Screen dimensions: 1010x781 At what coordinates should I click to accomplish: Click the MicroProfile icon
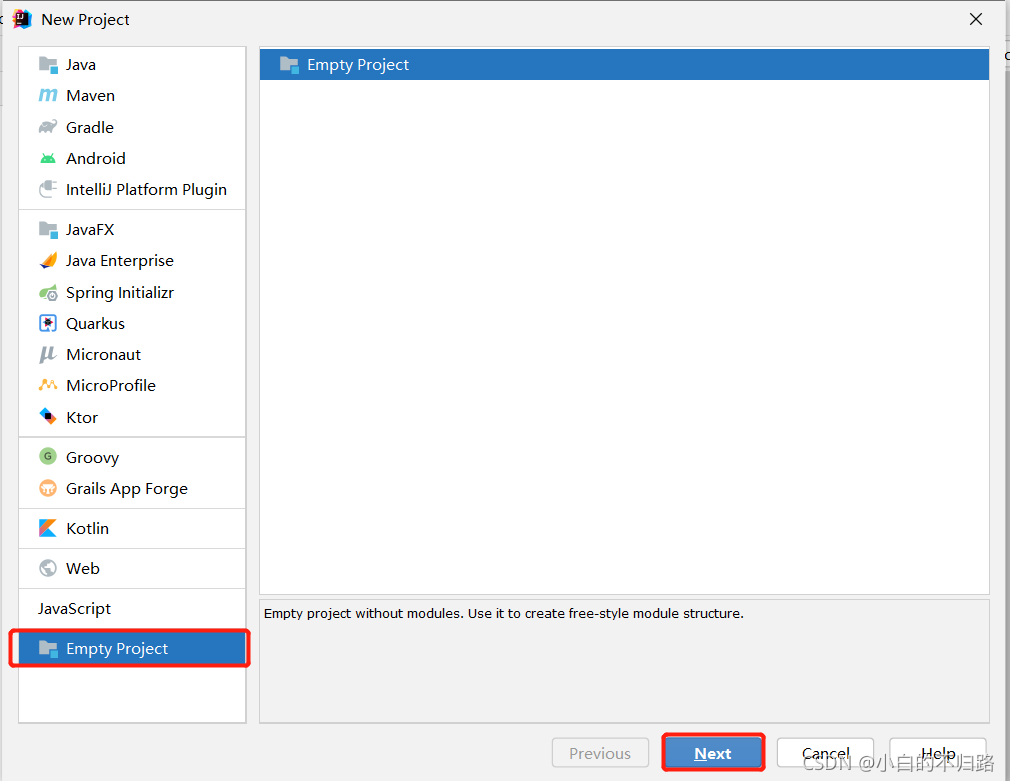[x=48, y=385]
